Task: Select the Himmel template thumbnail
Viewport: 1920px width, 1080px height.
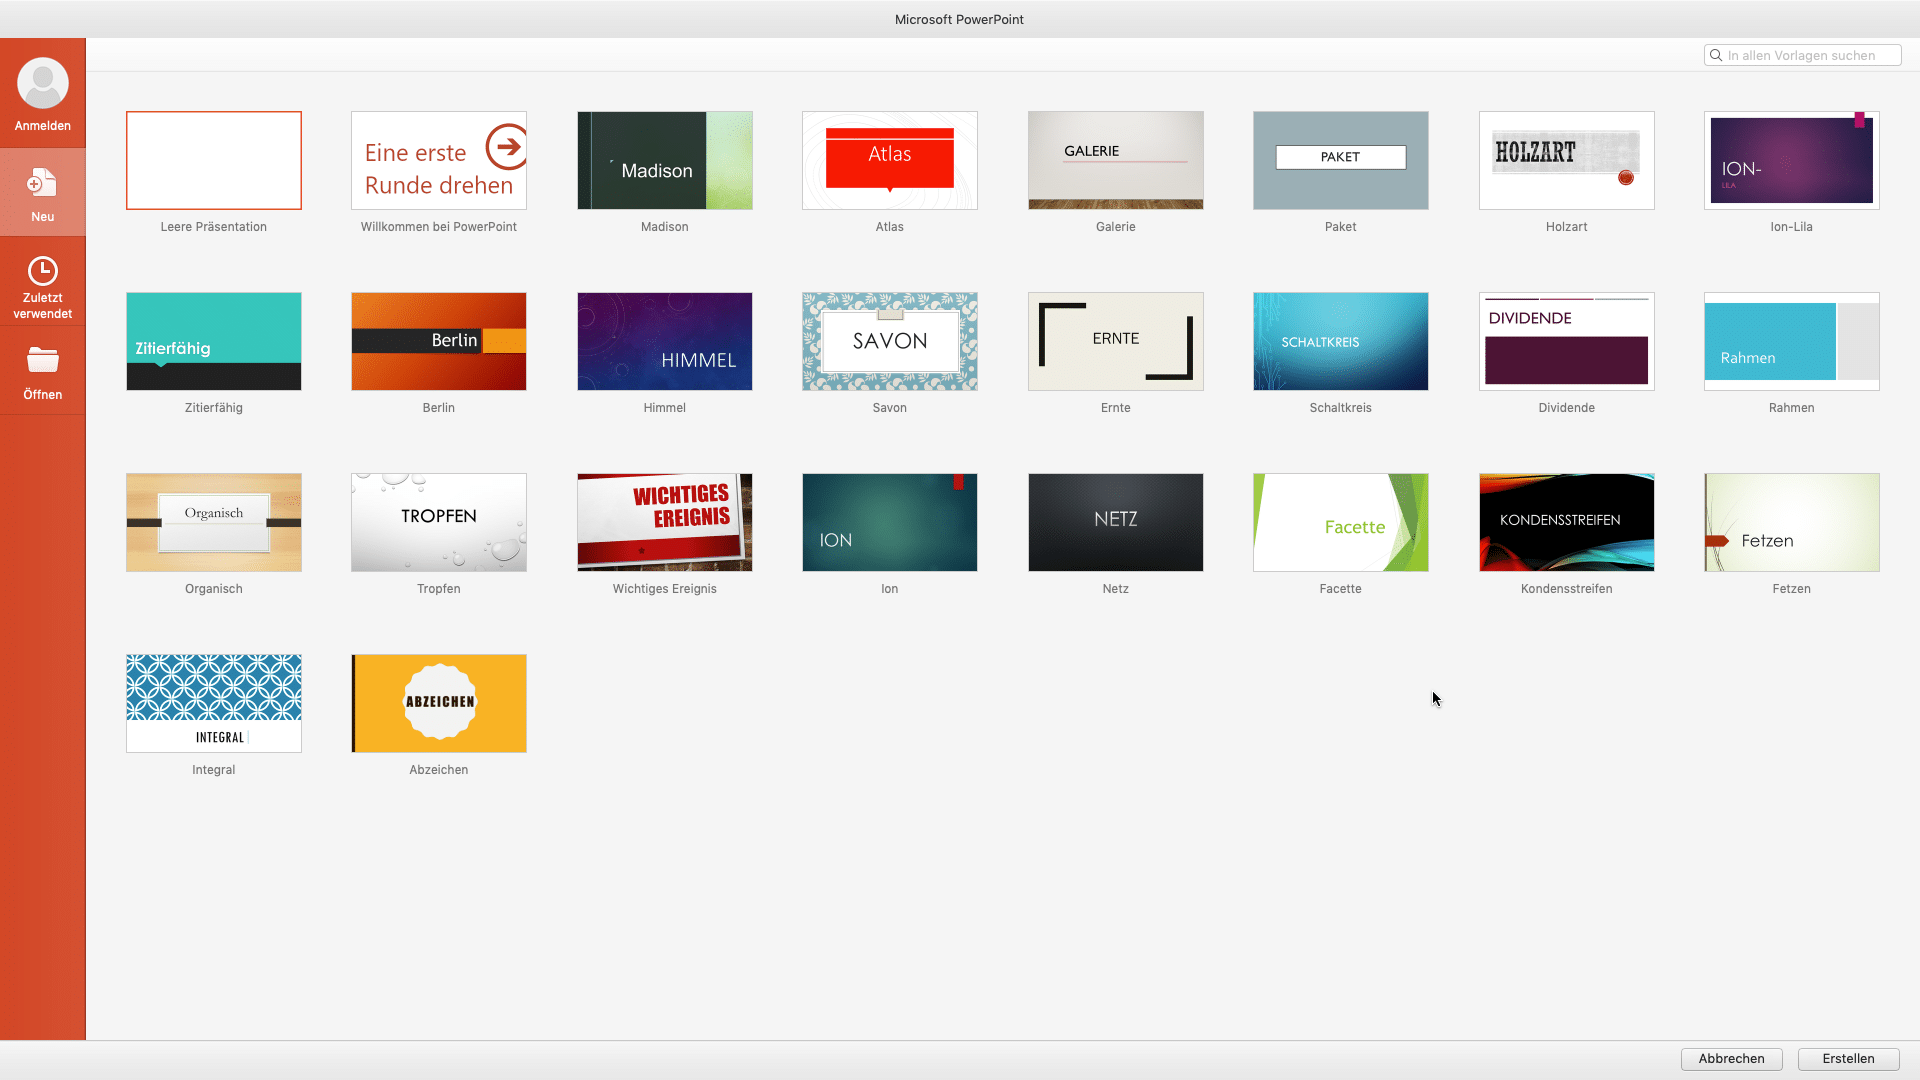Action: click(665, 342)
